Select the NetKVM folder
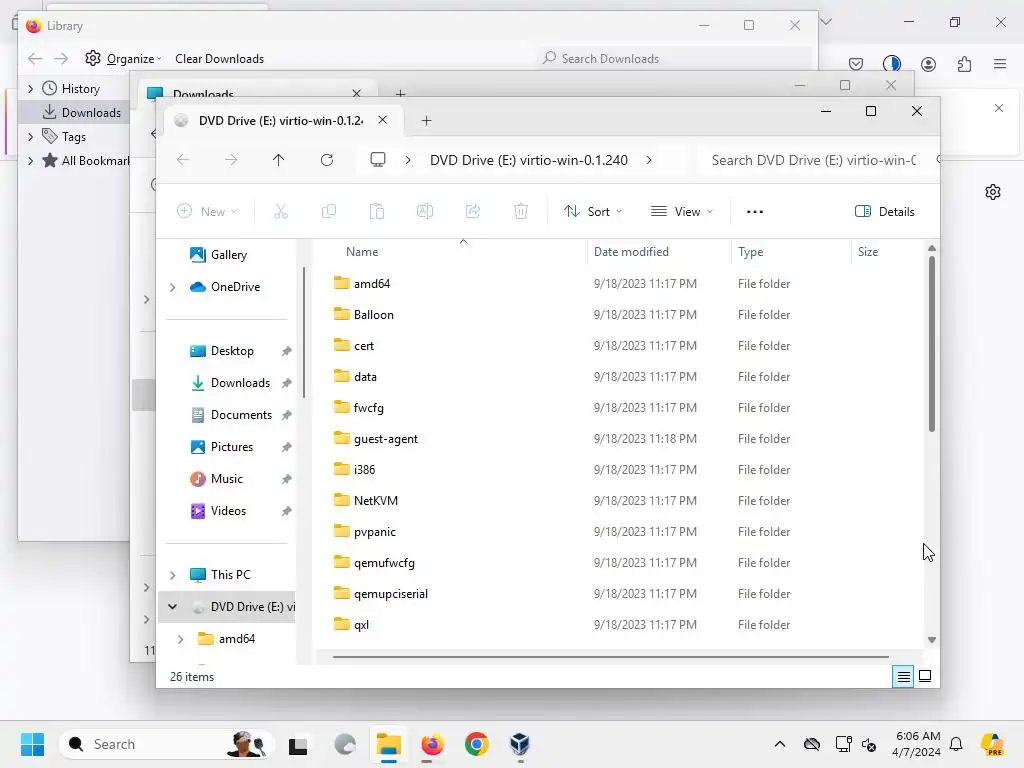This screenshot has height=768, width=1024. 376,501
